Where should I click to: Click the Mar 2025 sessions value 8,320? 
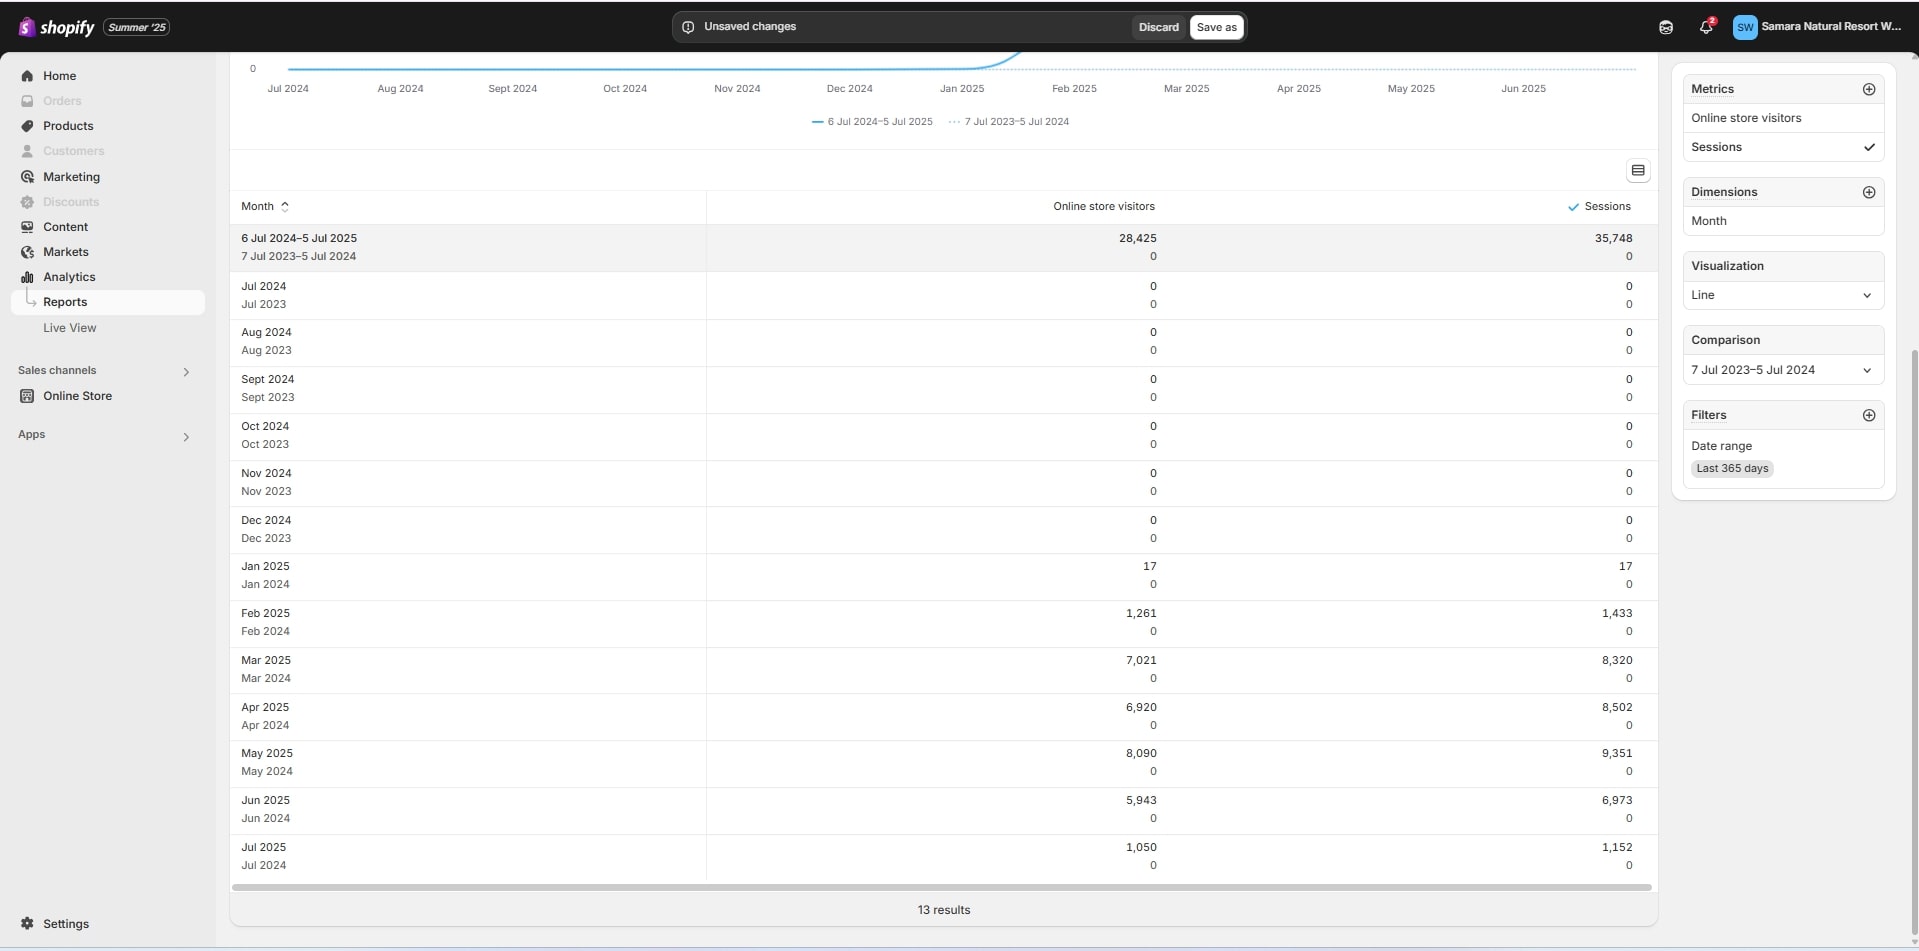click(1617, 661)
